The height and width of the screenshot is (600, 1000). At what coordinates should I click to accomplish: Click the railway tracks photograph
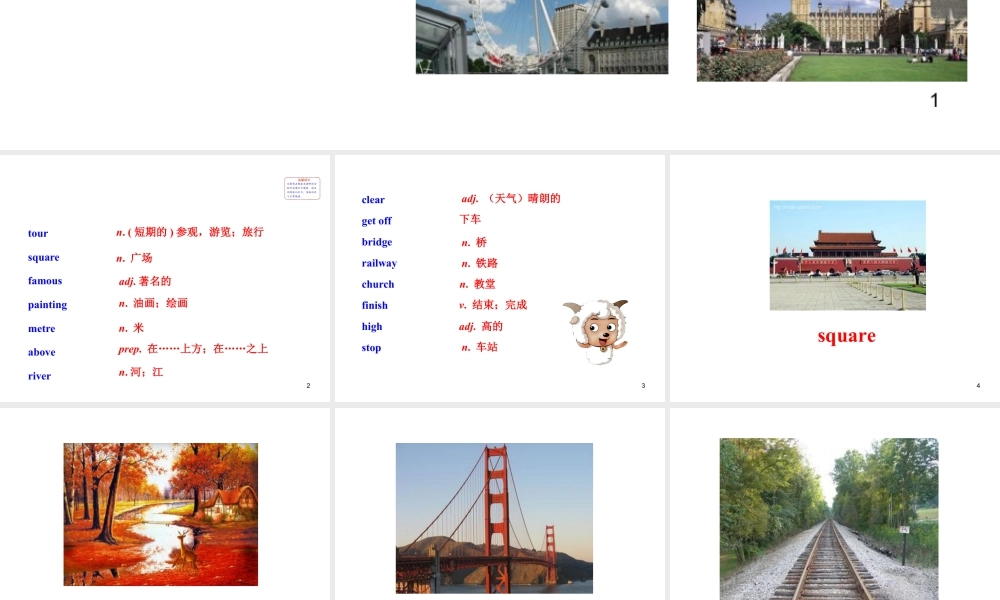pyautogui.click(x=828, y=518)
